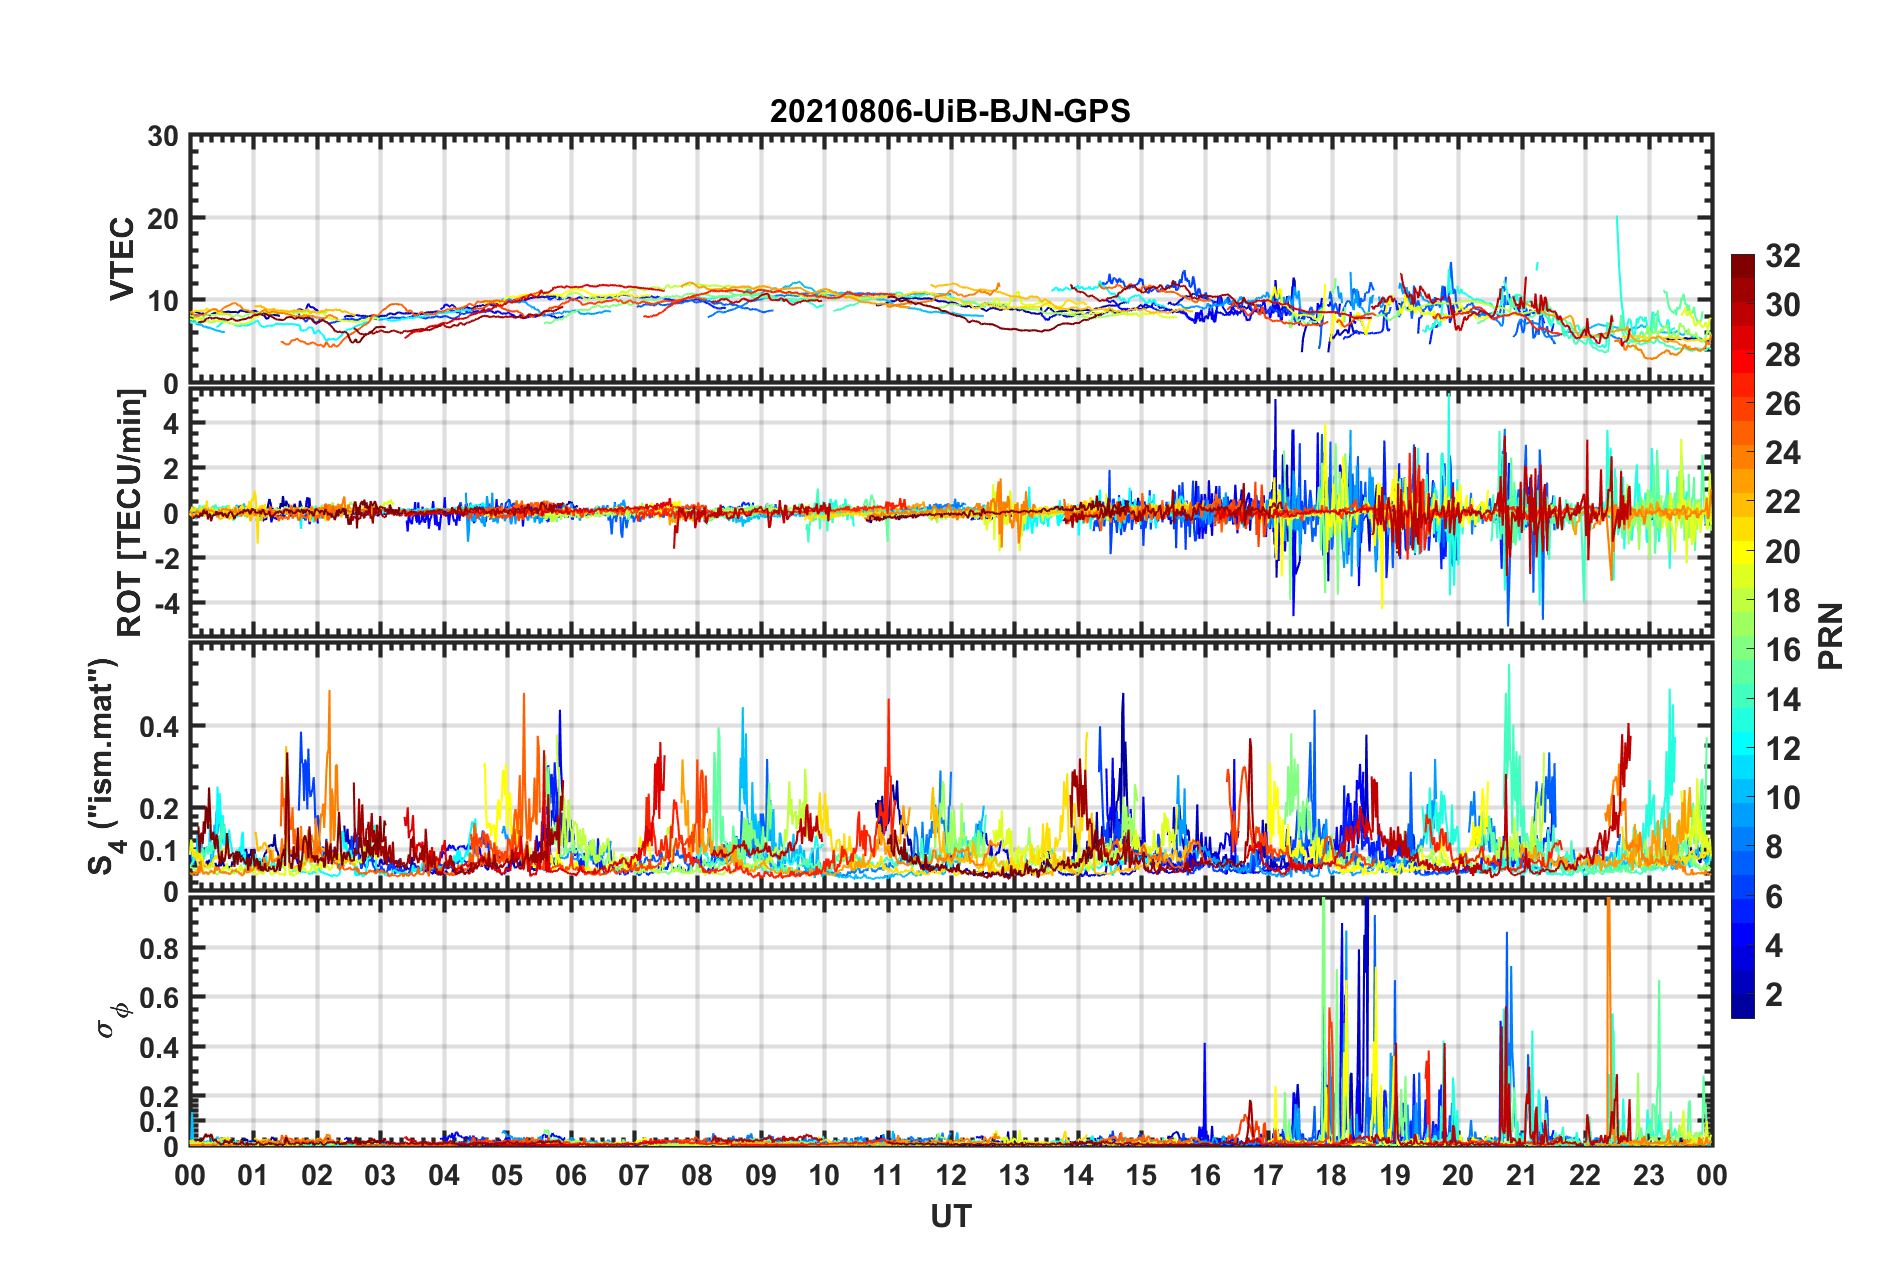Click the 6 tick on the PRN colorbar
The width and height of the screenshot is (1902, 1272).
click(x=1774, y=897)
